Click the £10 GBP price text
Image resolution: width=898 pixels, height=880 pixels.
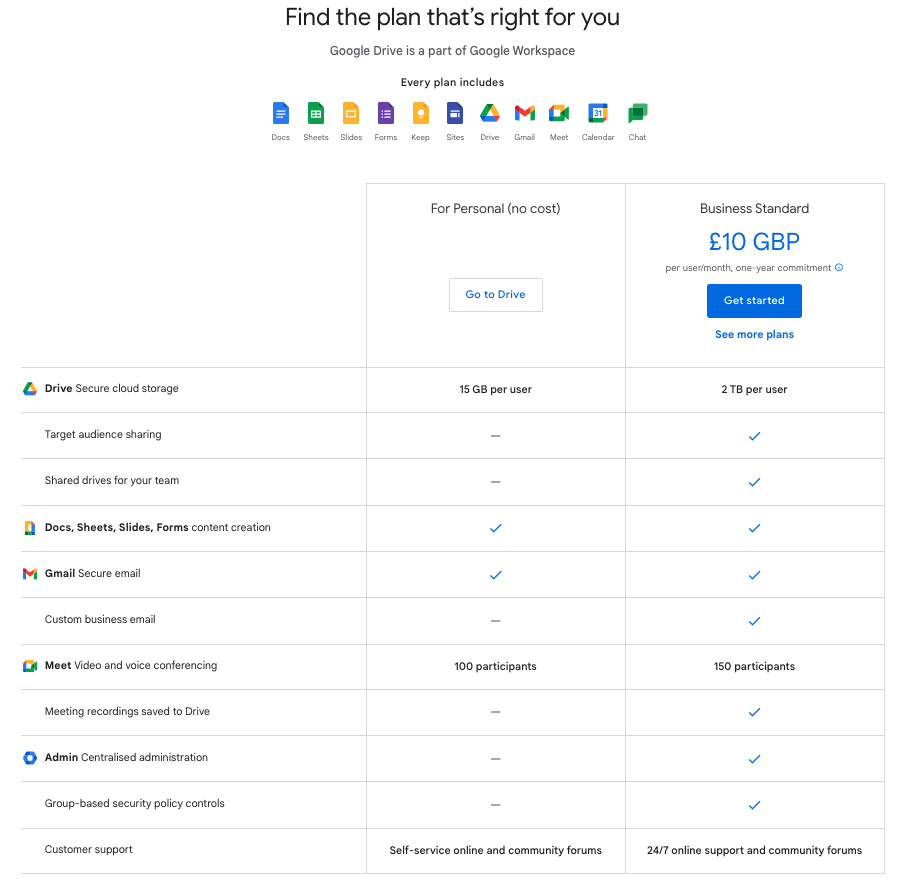click(754, 242)
